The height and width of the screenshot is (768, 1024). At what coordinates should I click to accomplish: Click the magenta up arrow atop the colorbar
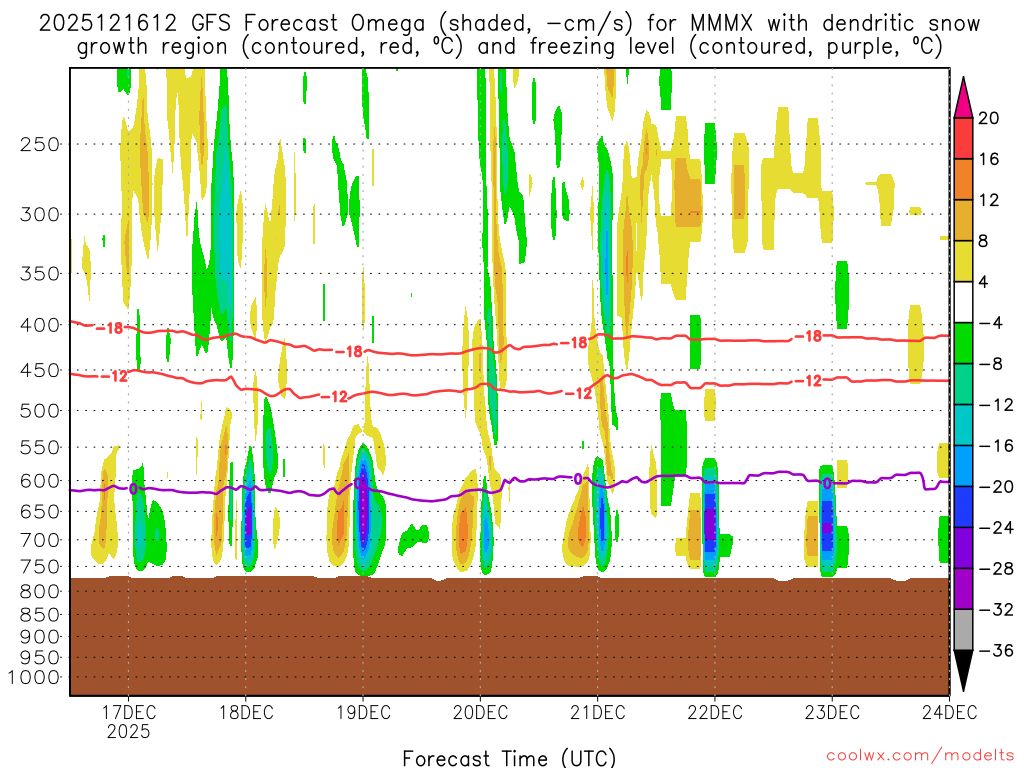pyautogui.click(x=964, y=97)
